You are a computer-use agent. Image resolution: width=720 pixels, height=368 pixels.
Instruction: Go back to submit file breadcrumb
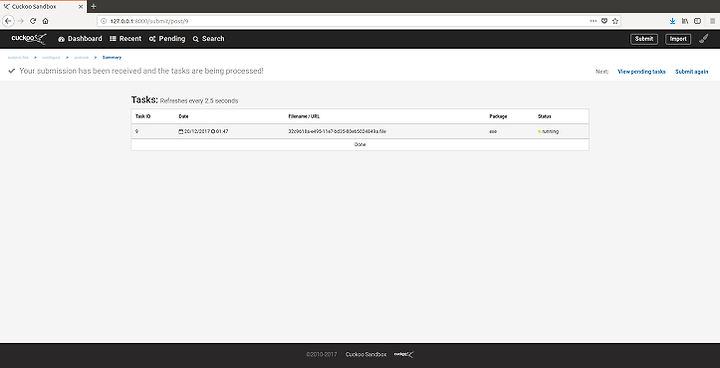tap(18, 57)
